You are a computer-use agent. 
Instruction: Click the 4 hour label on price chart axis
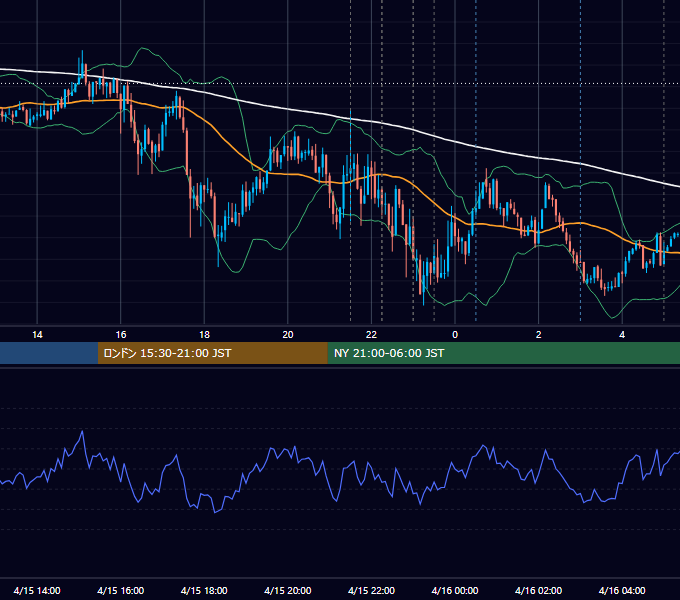pyautogui.click(x=622, y=335)
